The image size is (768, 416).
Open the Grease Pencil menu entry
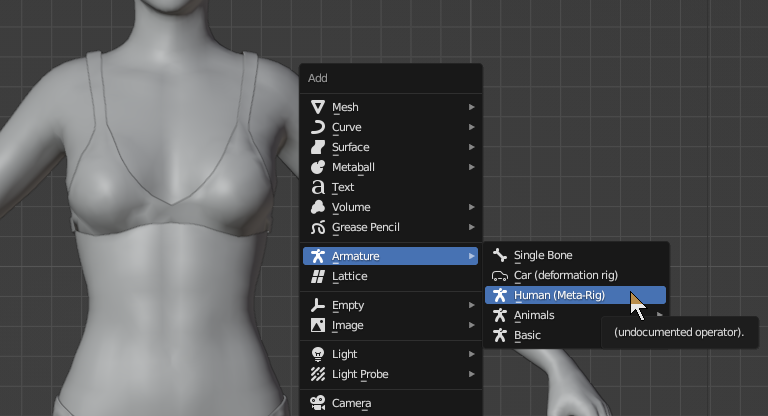pyautogui.click(x=390, y=227)
